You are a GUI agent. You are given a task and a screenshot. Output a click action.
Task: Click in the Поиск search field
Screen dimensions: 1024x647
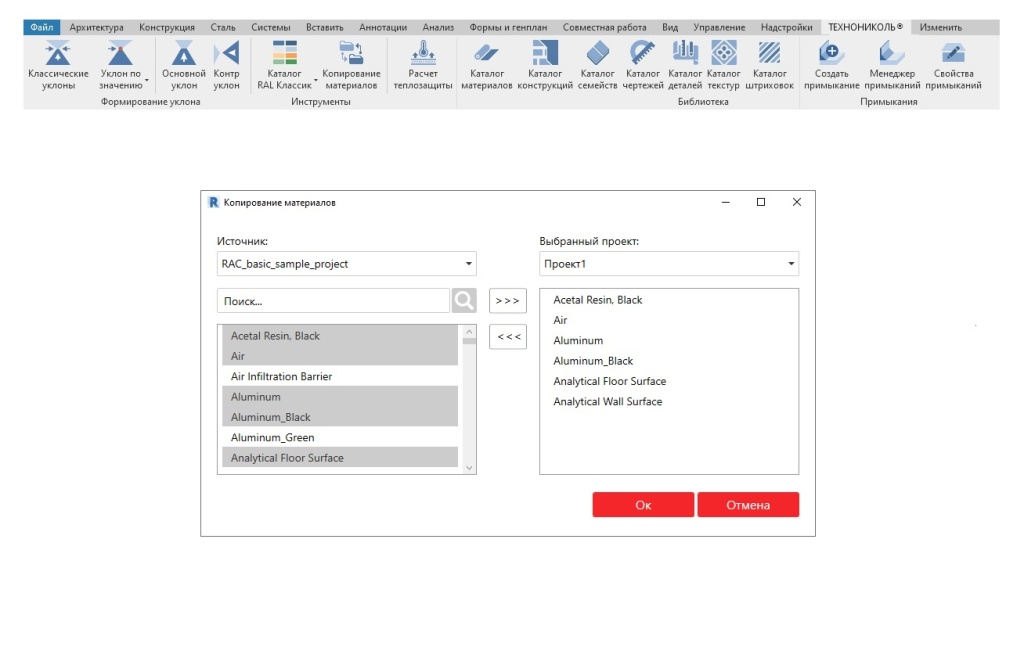click(333, 301)
